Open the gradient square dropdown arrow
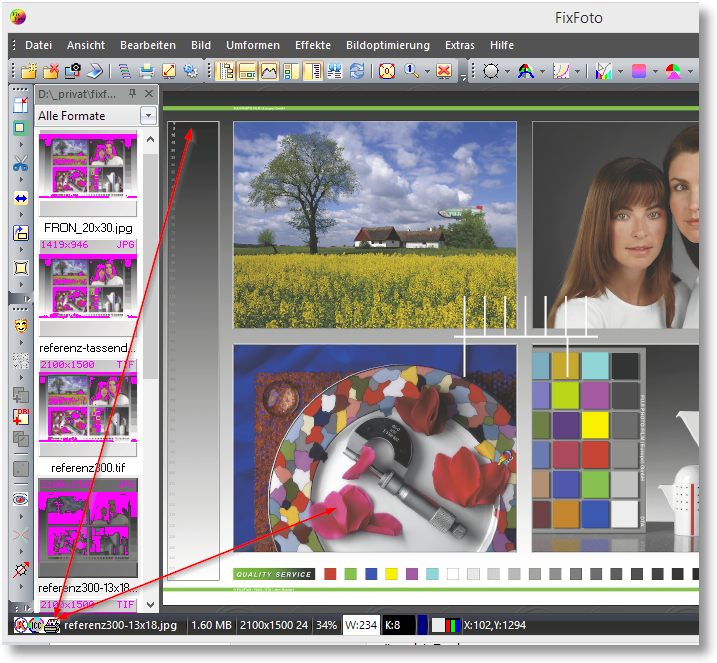The height and width of the screenshot is (663, 717). [655, 71]
